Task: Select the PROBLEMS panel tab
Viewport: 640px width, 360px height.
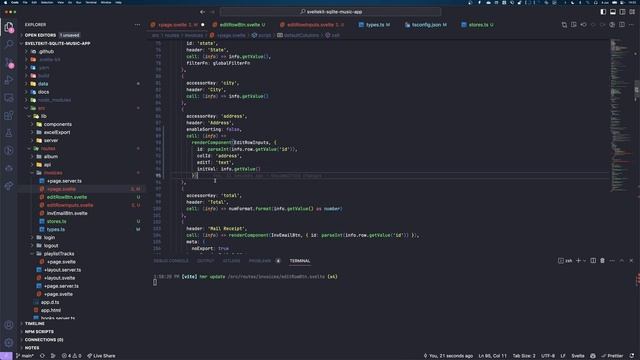Action: (x=260, y=261)
